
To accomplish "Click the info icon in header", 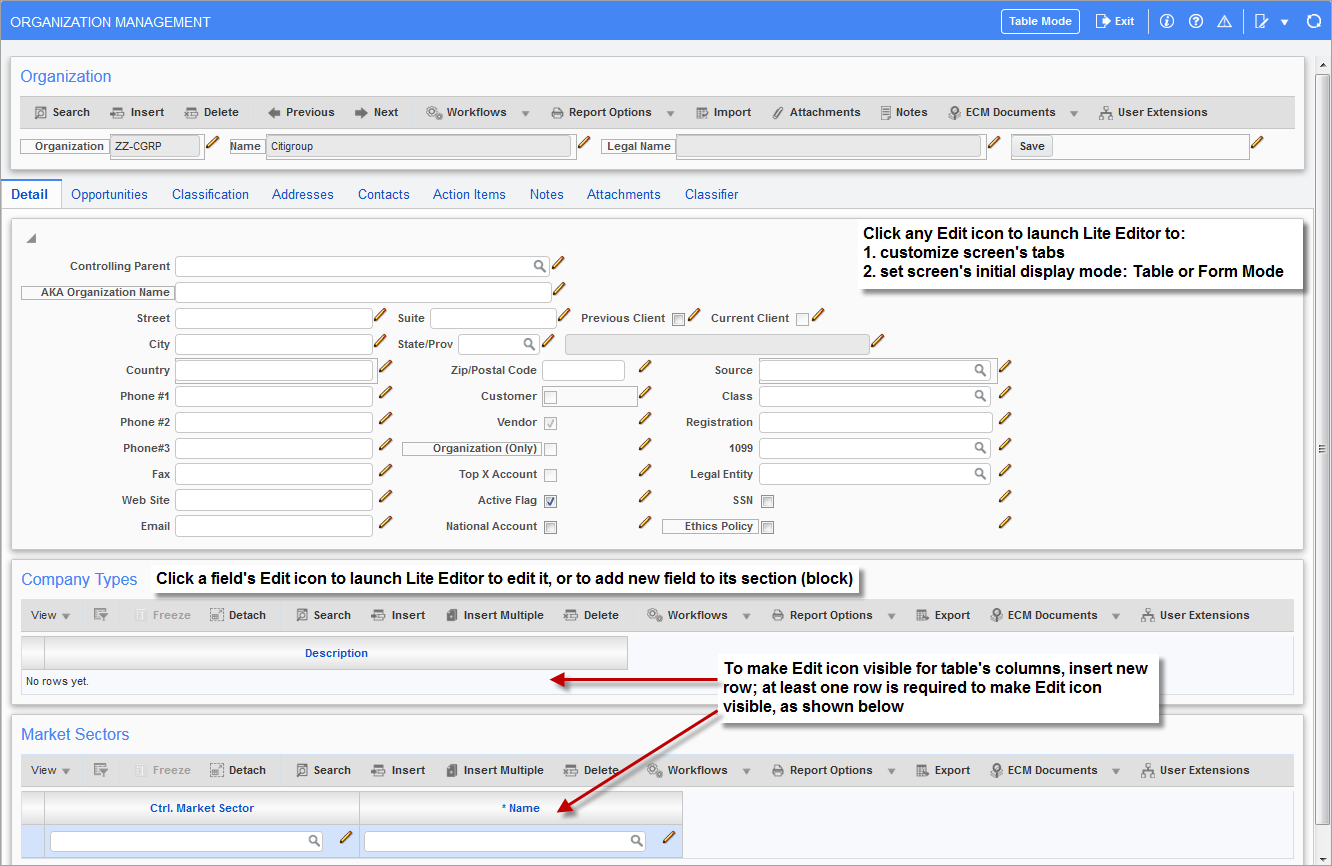I will 1166,21.
